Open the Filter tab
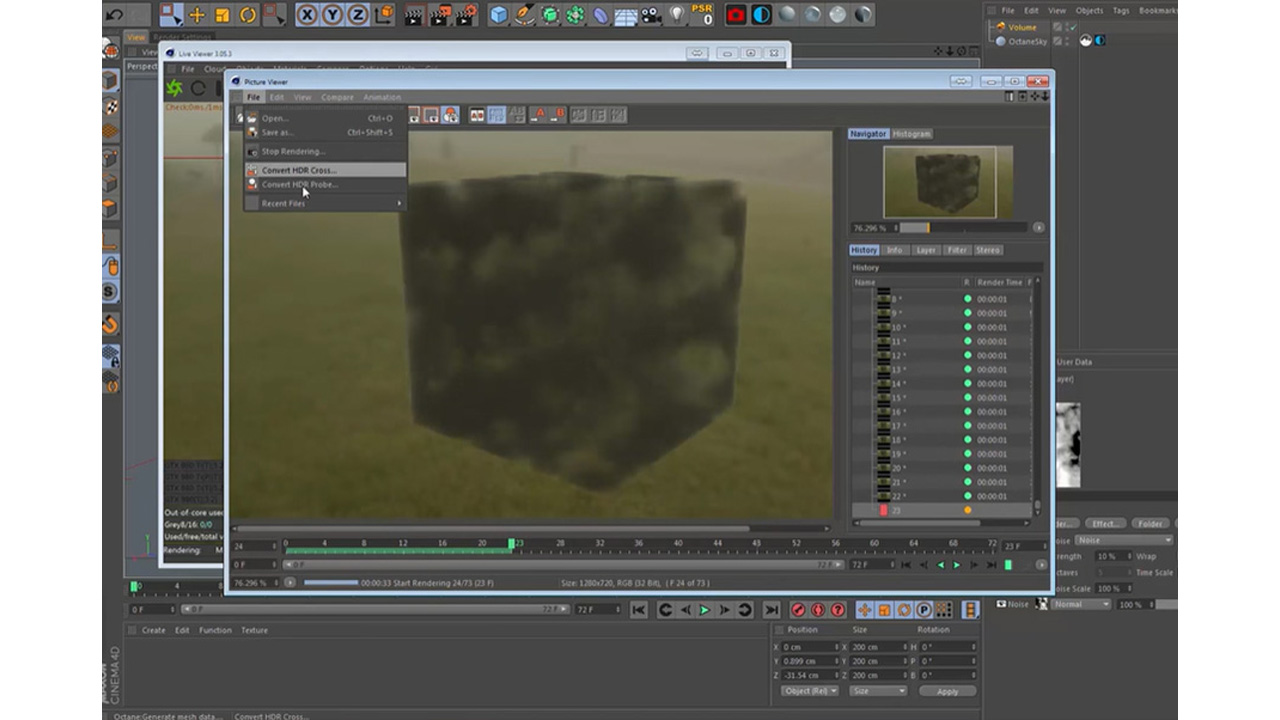 [957, 250]
